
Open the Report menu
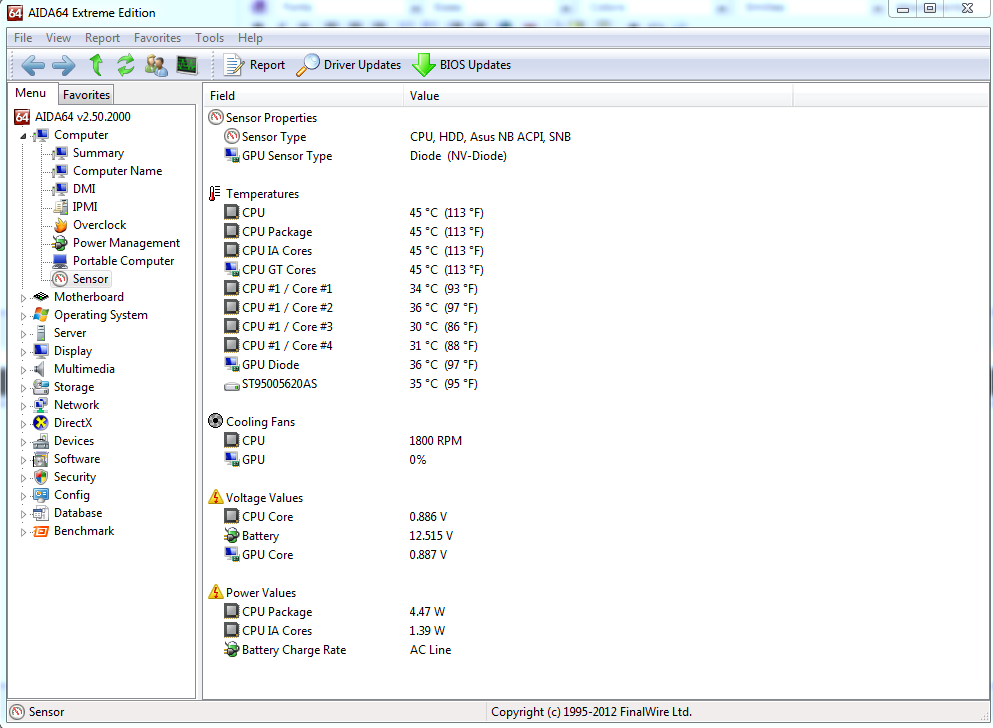[102, 38]
